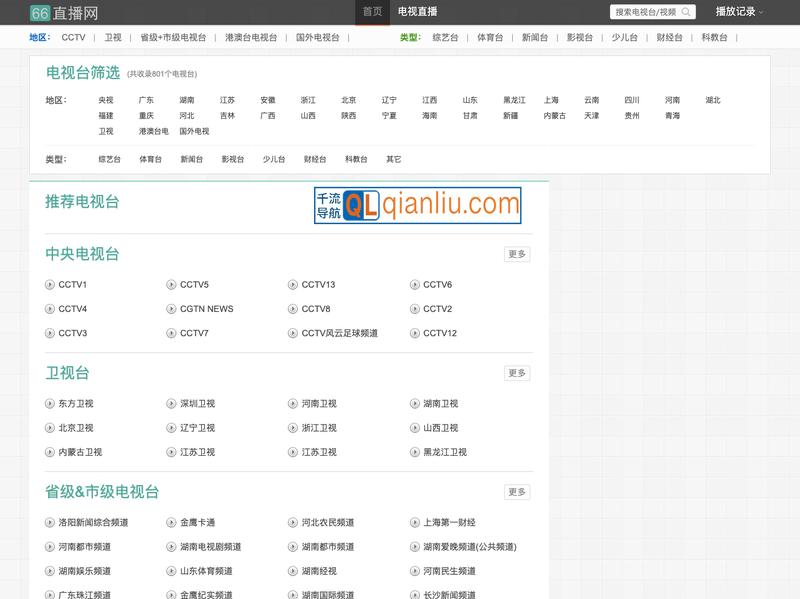Open the 国外电视台 region filter
Image resolution: width=800 pixels, height=599 pixels.
(x=319, y=37)
